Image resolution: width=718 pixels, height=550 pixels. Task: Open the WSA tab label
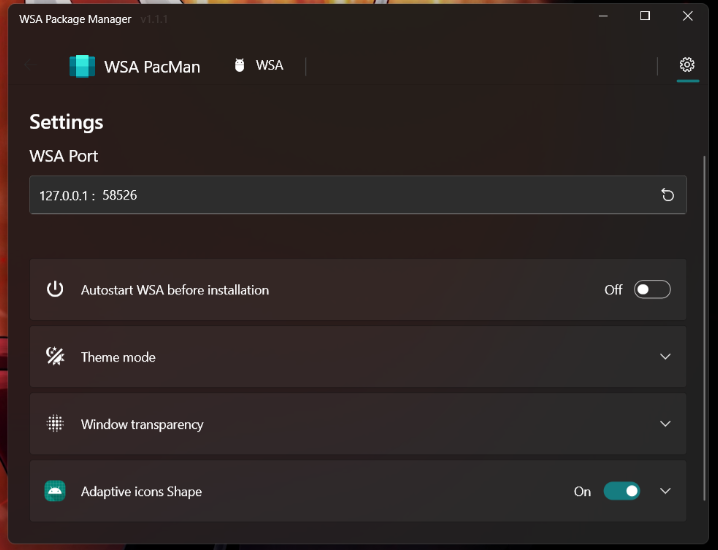point(269,66)
